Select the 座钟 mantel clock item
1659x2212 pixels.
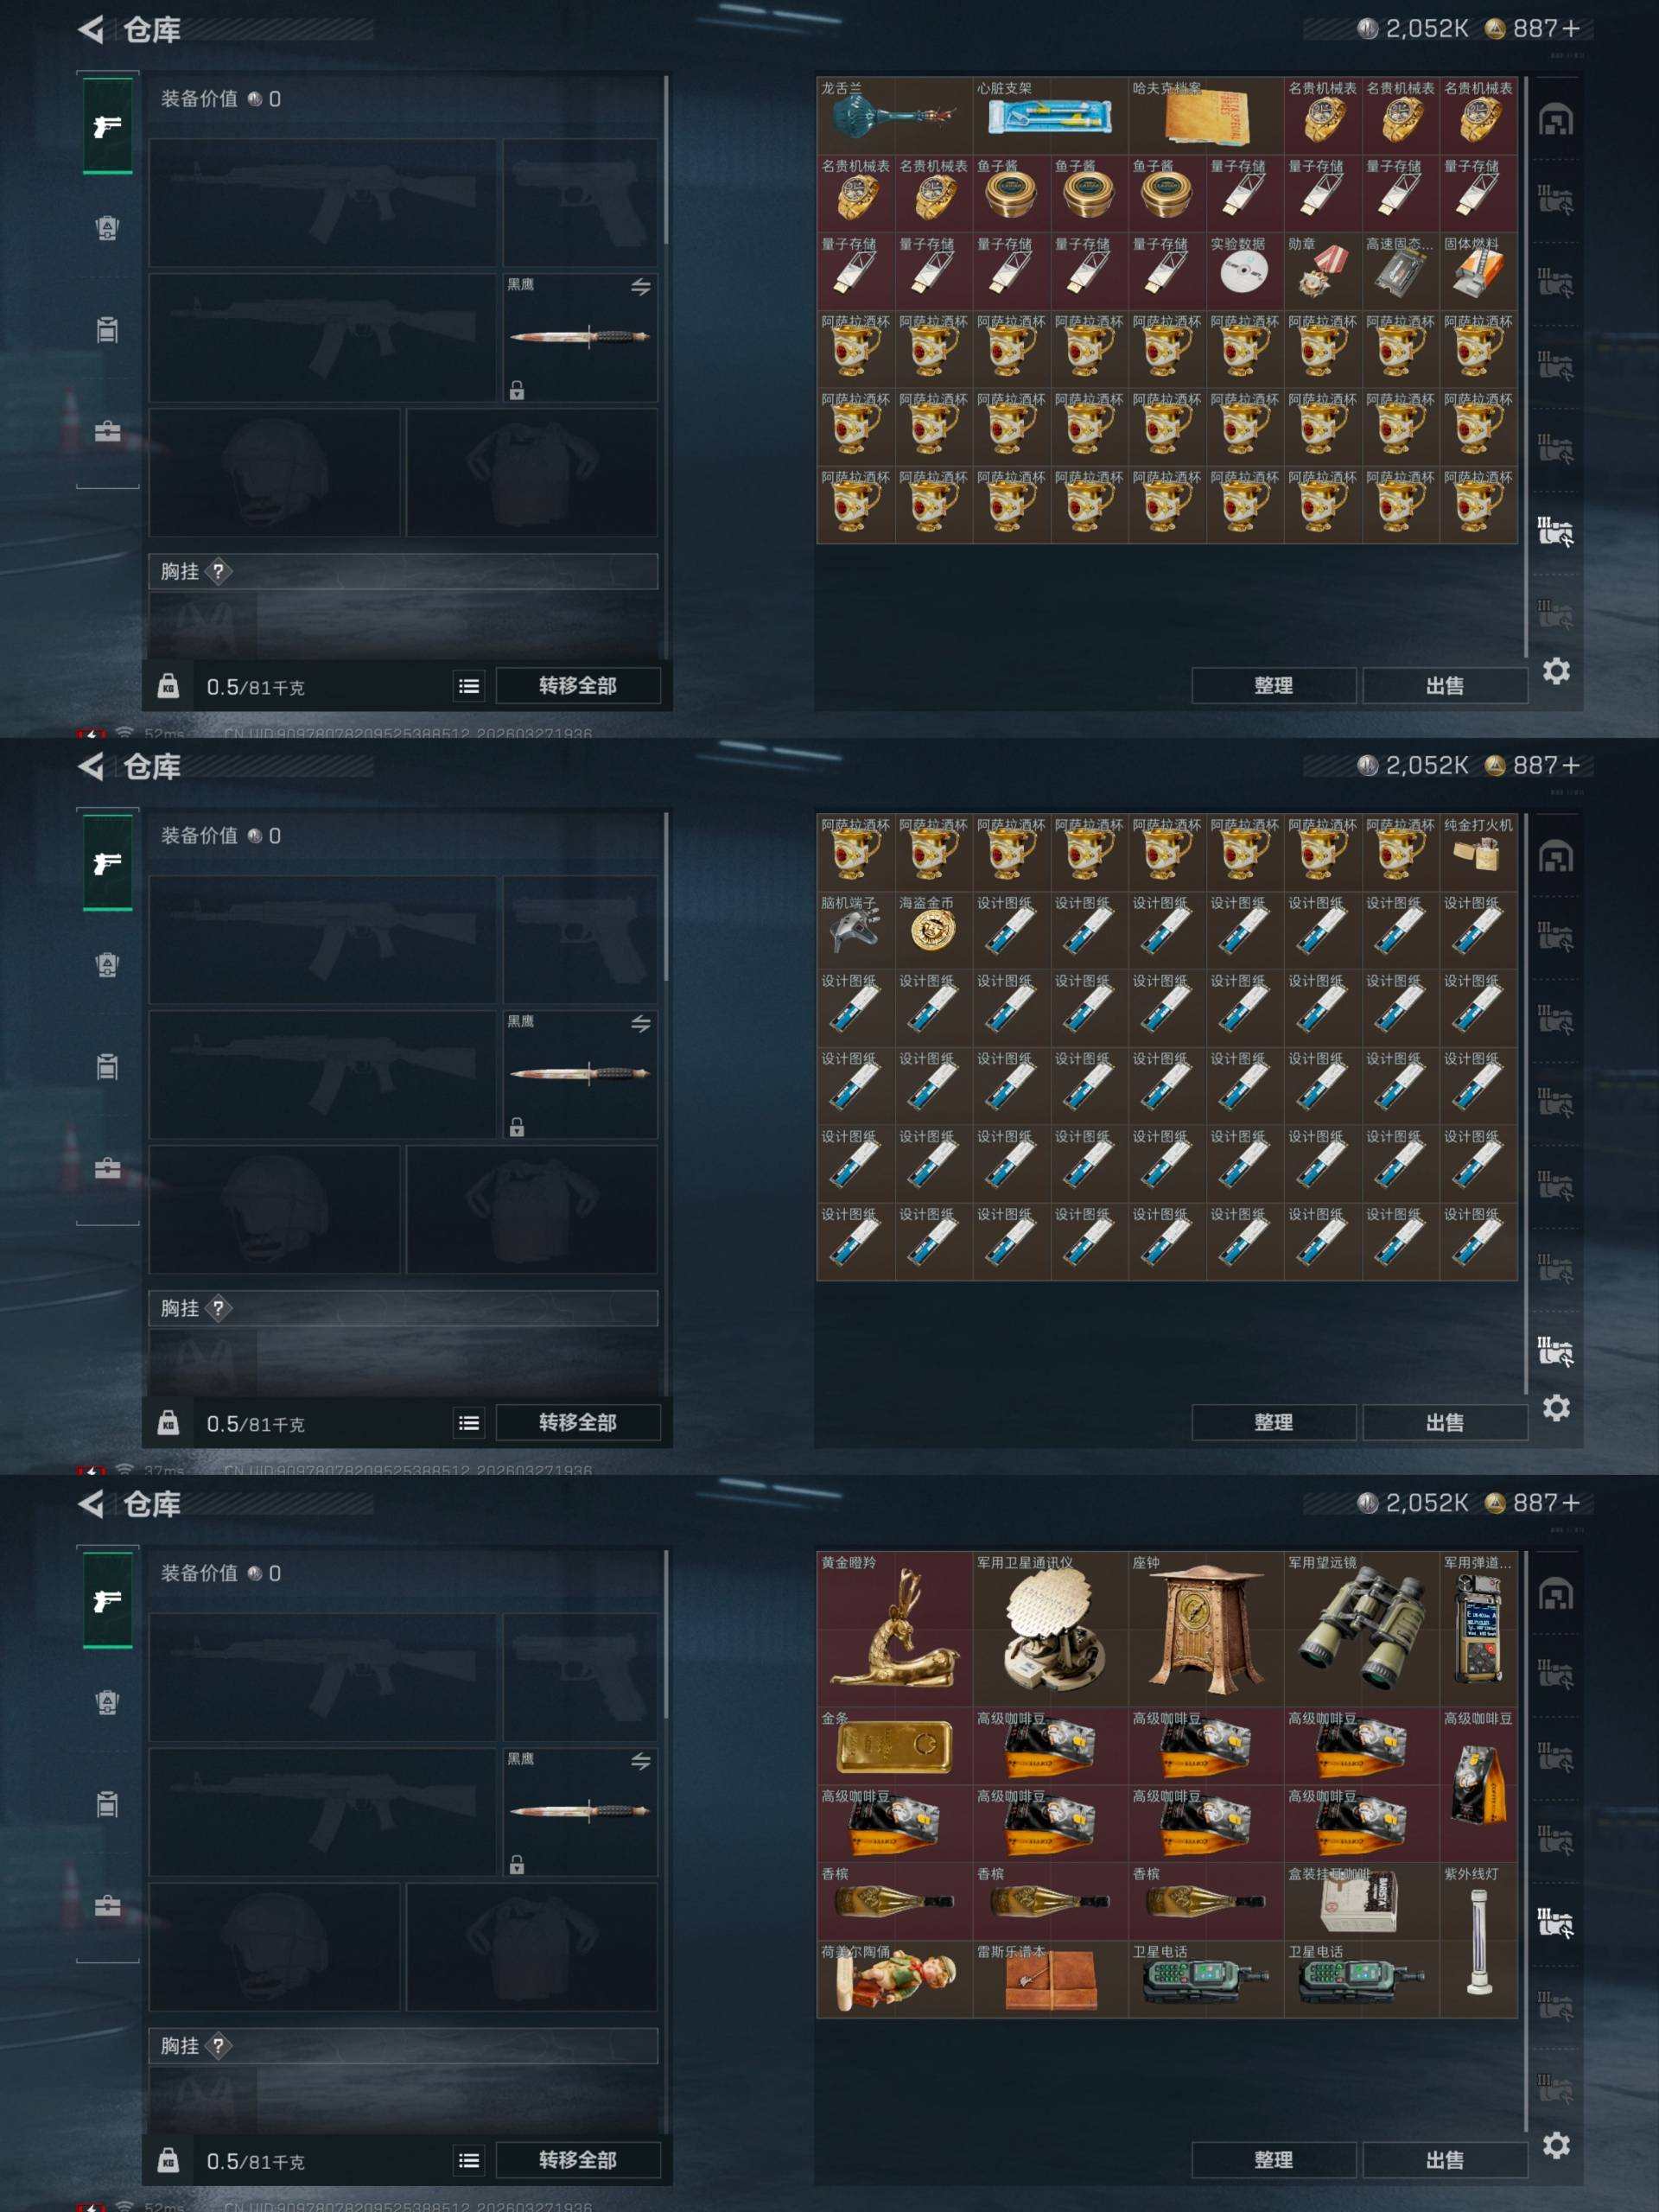[x=1206, y=1629]
